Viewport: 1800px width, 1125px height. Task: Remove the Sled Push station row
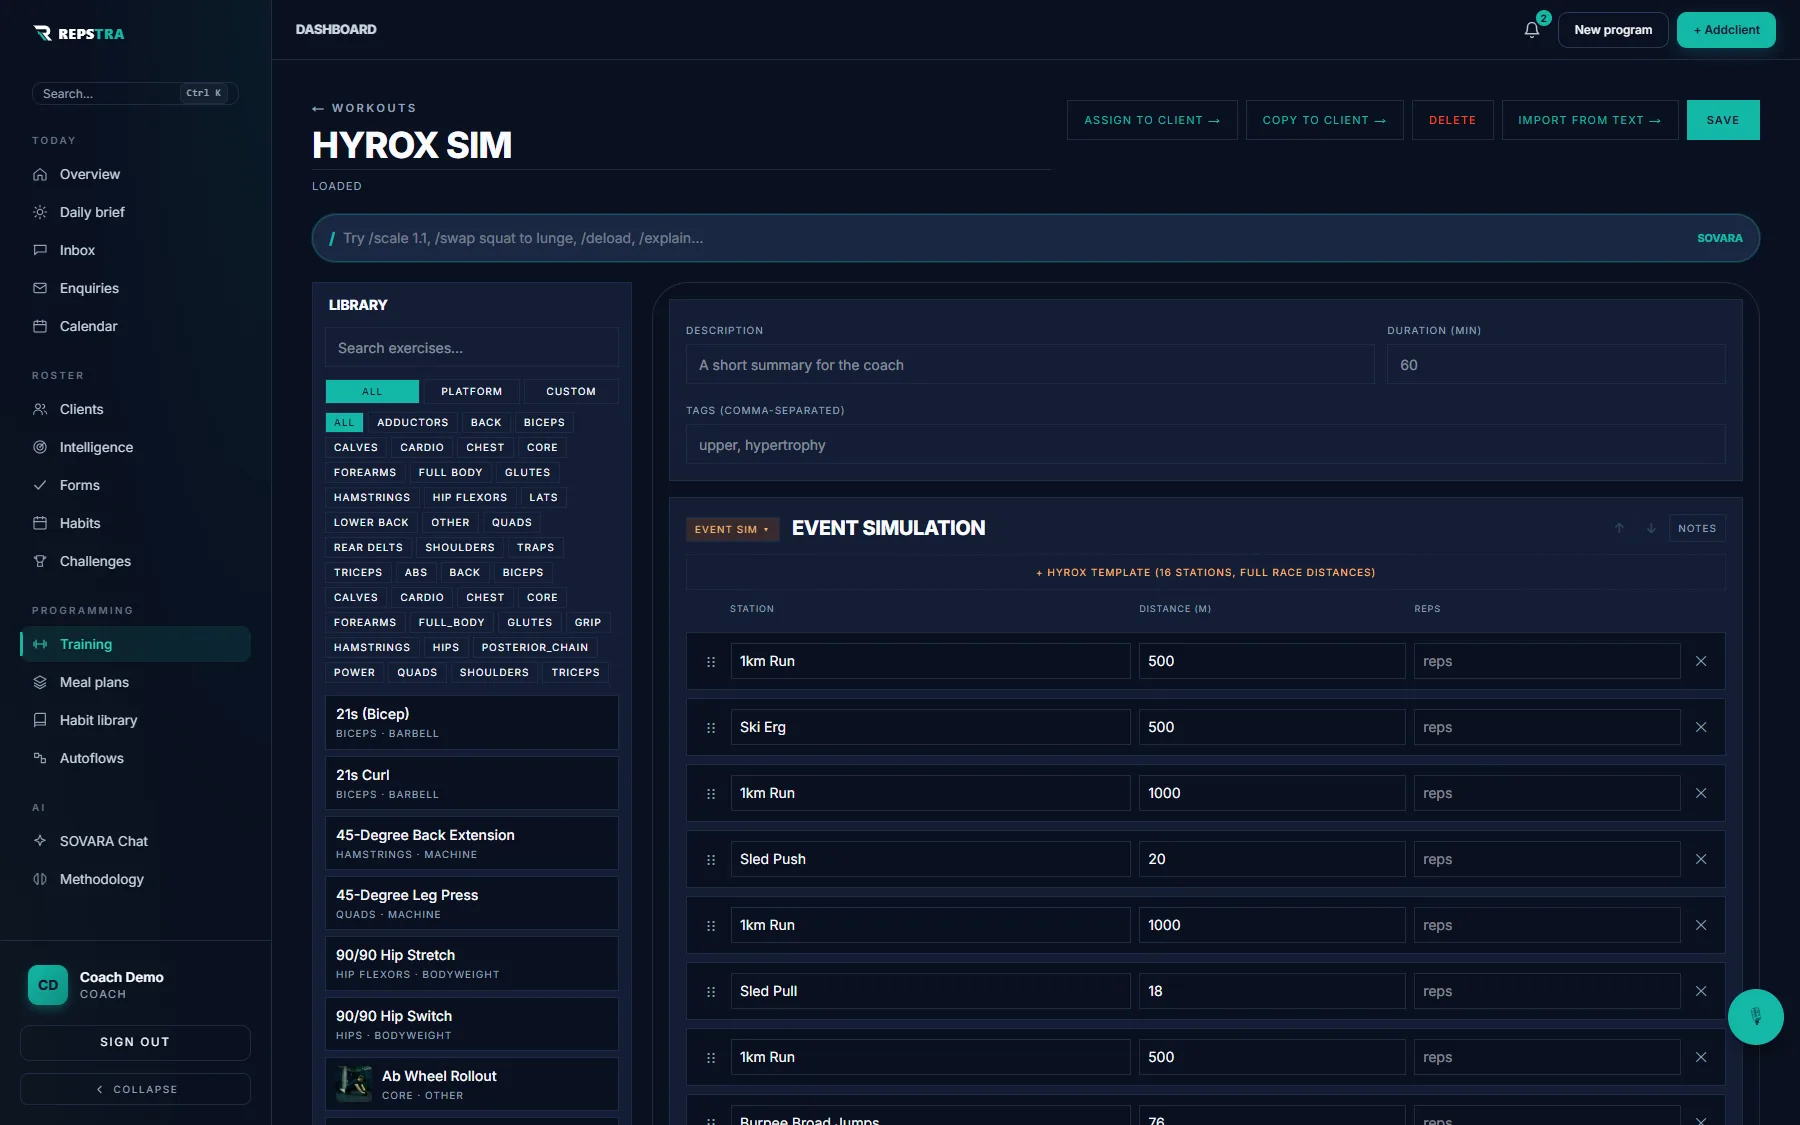(x=1701, y=859)
